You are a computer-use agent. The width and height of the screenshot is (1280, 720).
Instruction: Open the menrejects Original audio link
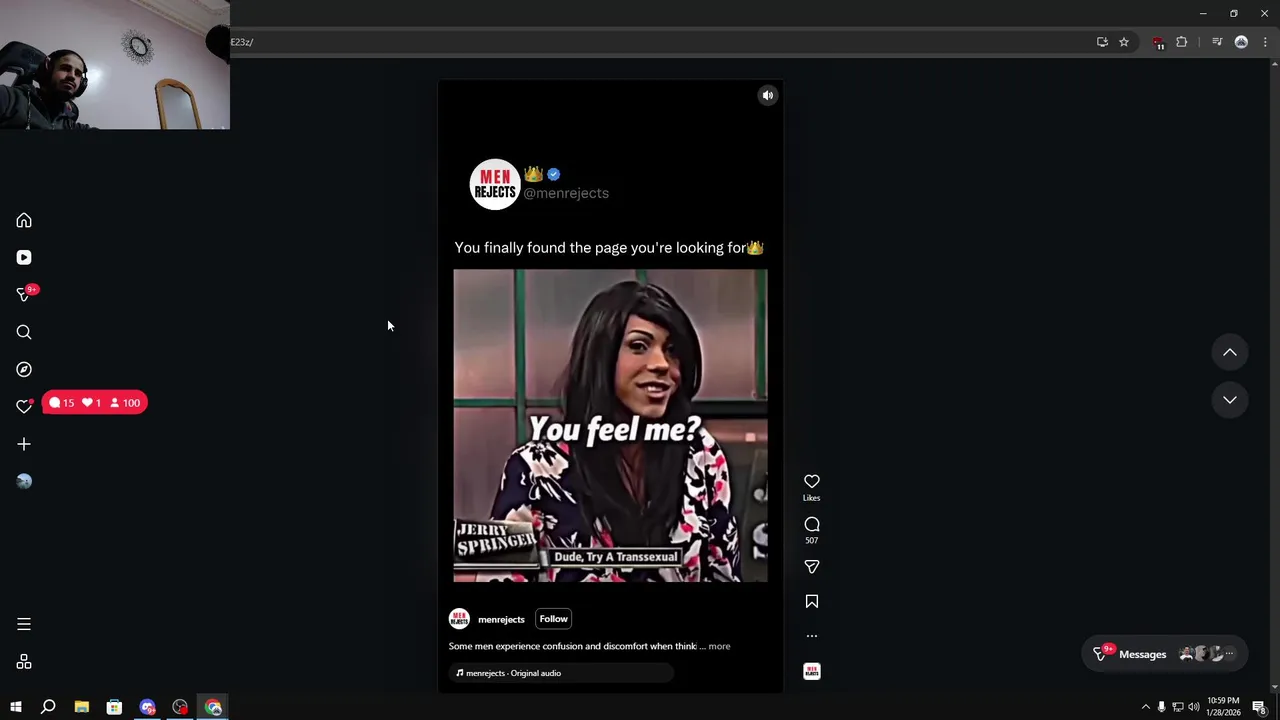[508, 673]
